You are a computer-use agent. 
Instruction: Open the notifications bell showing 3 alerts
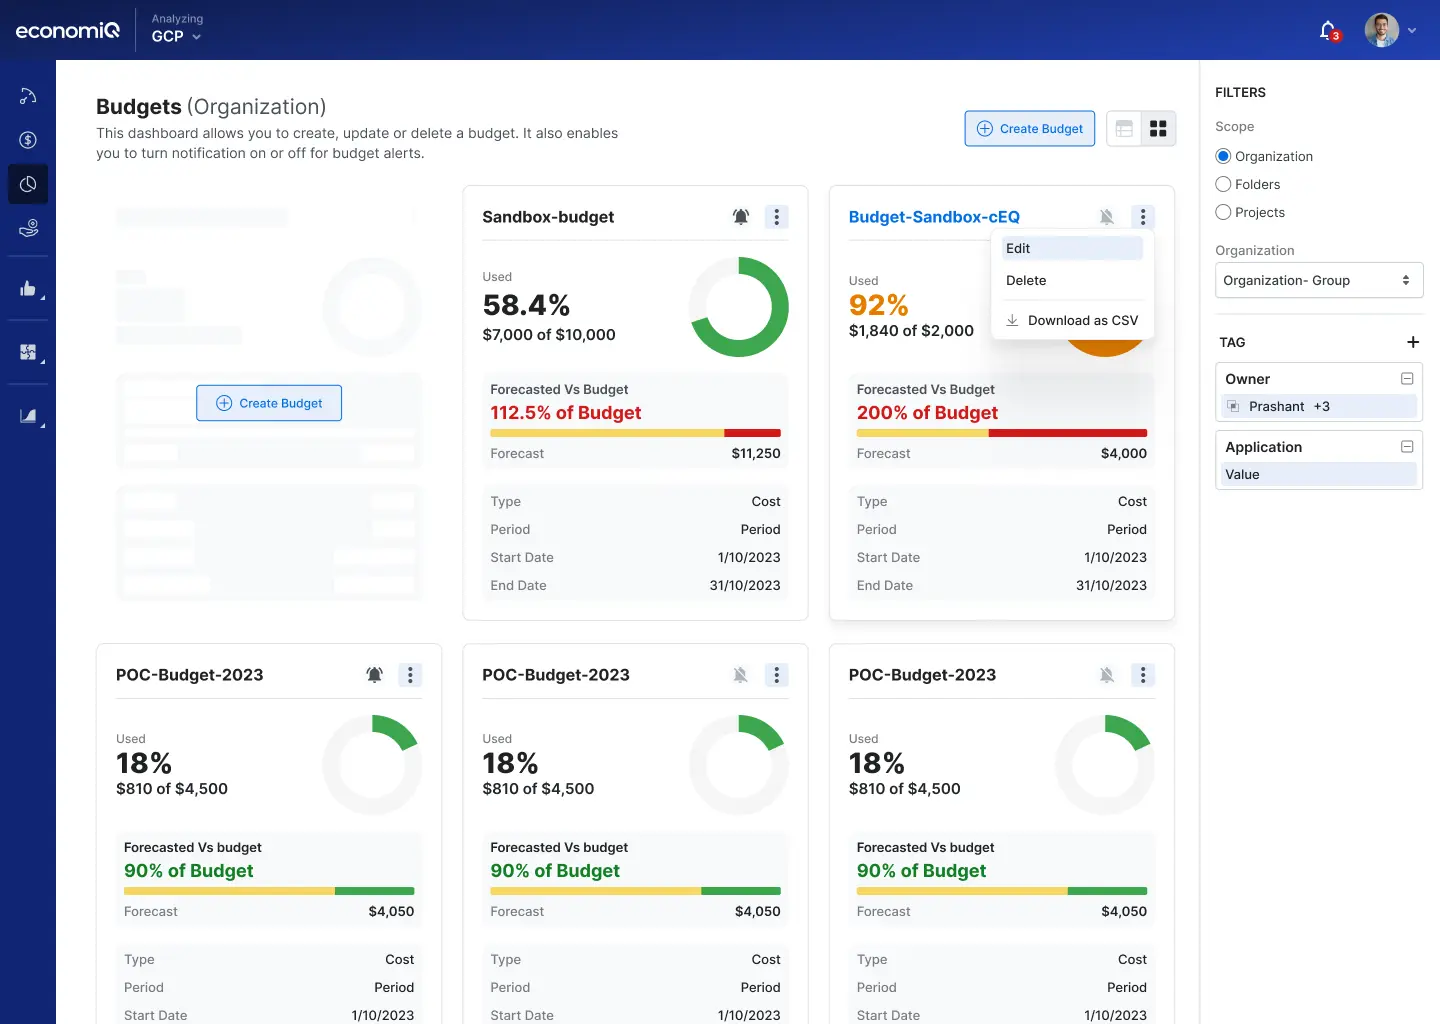tap(1326, 30)
